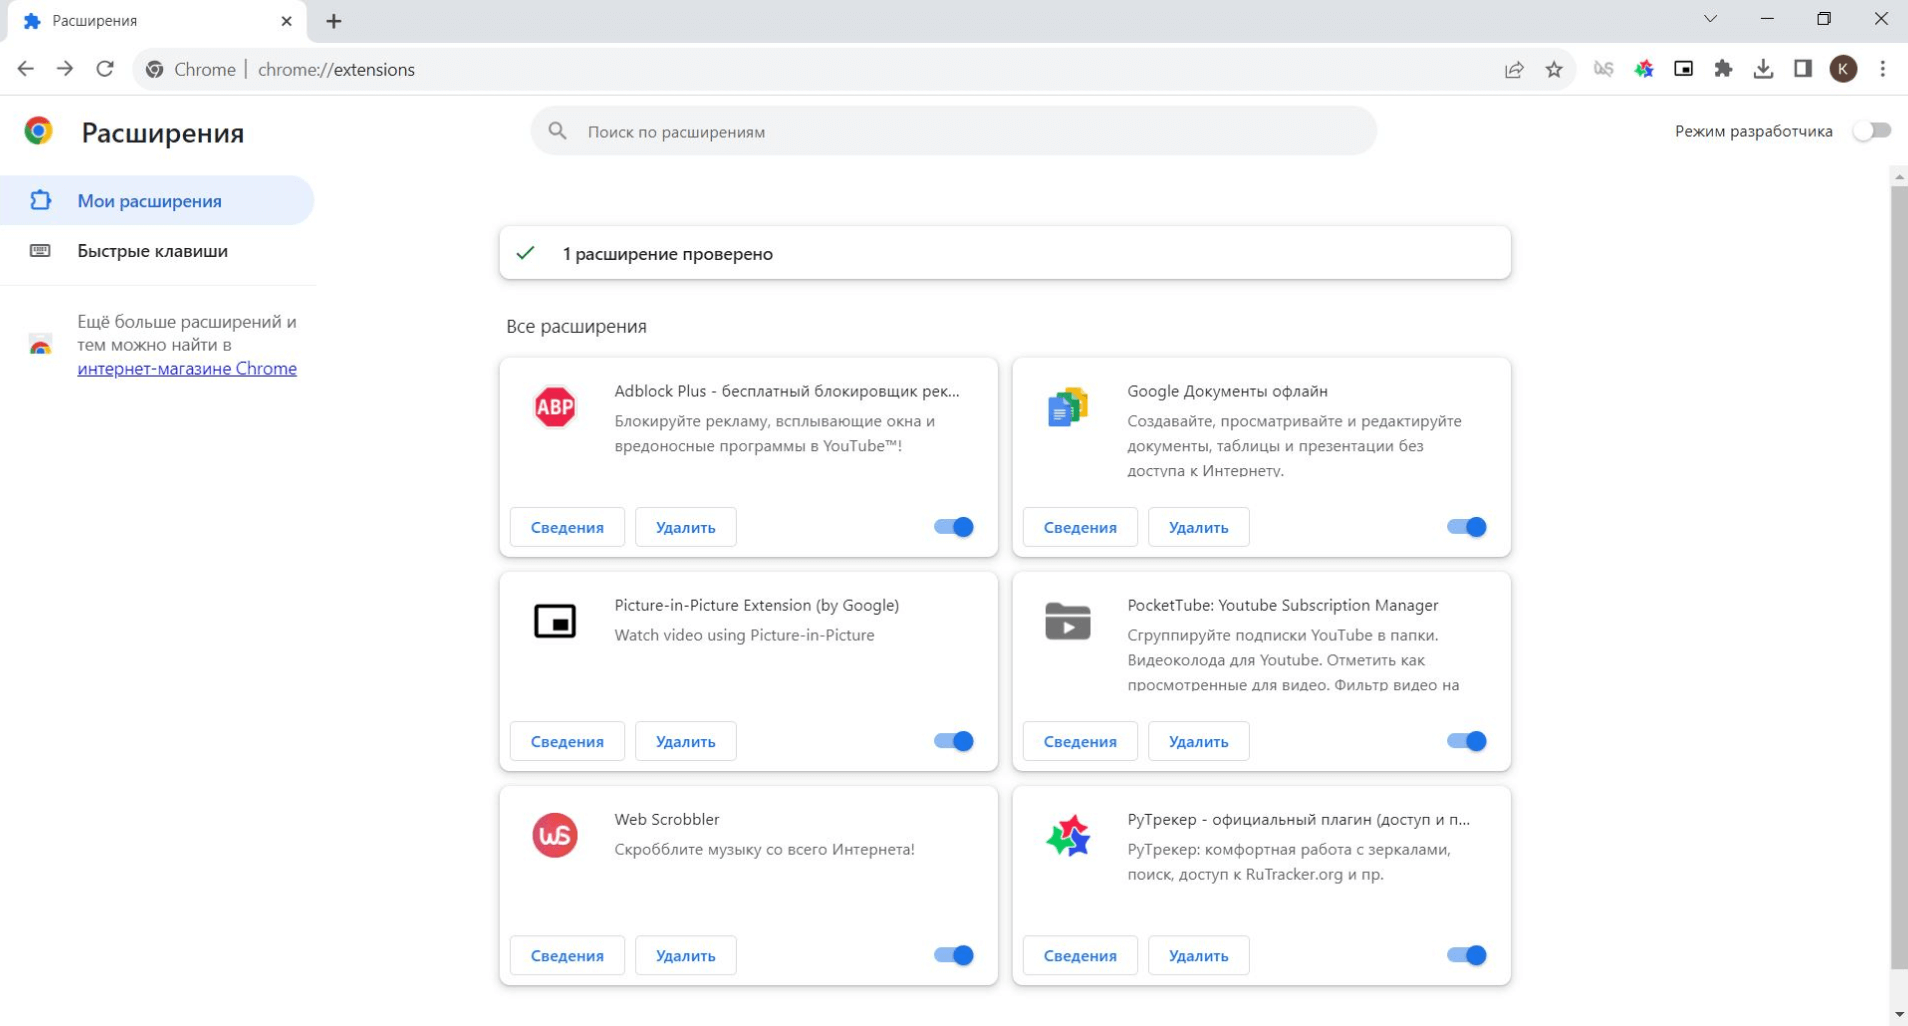Select Мои расширения in the sidebar
The height and width of the screenshot is (1026, 1908).
[x=150, y=201]
